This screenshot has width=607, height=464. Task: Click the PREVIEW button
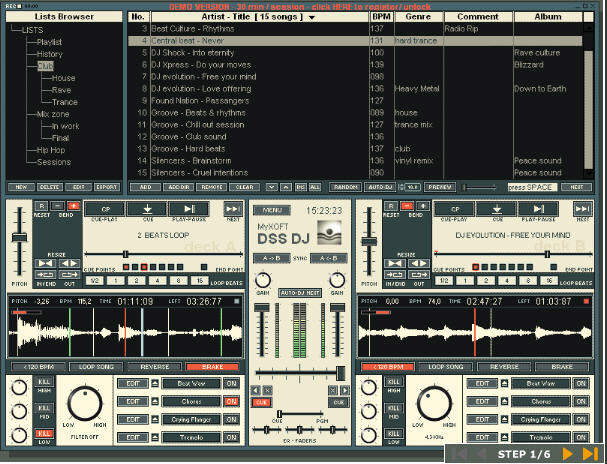tap(440, 187)
